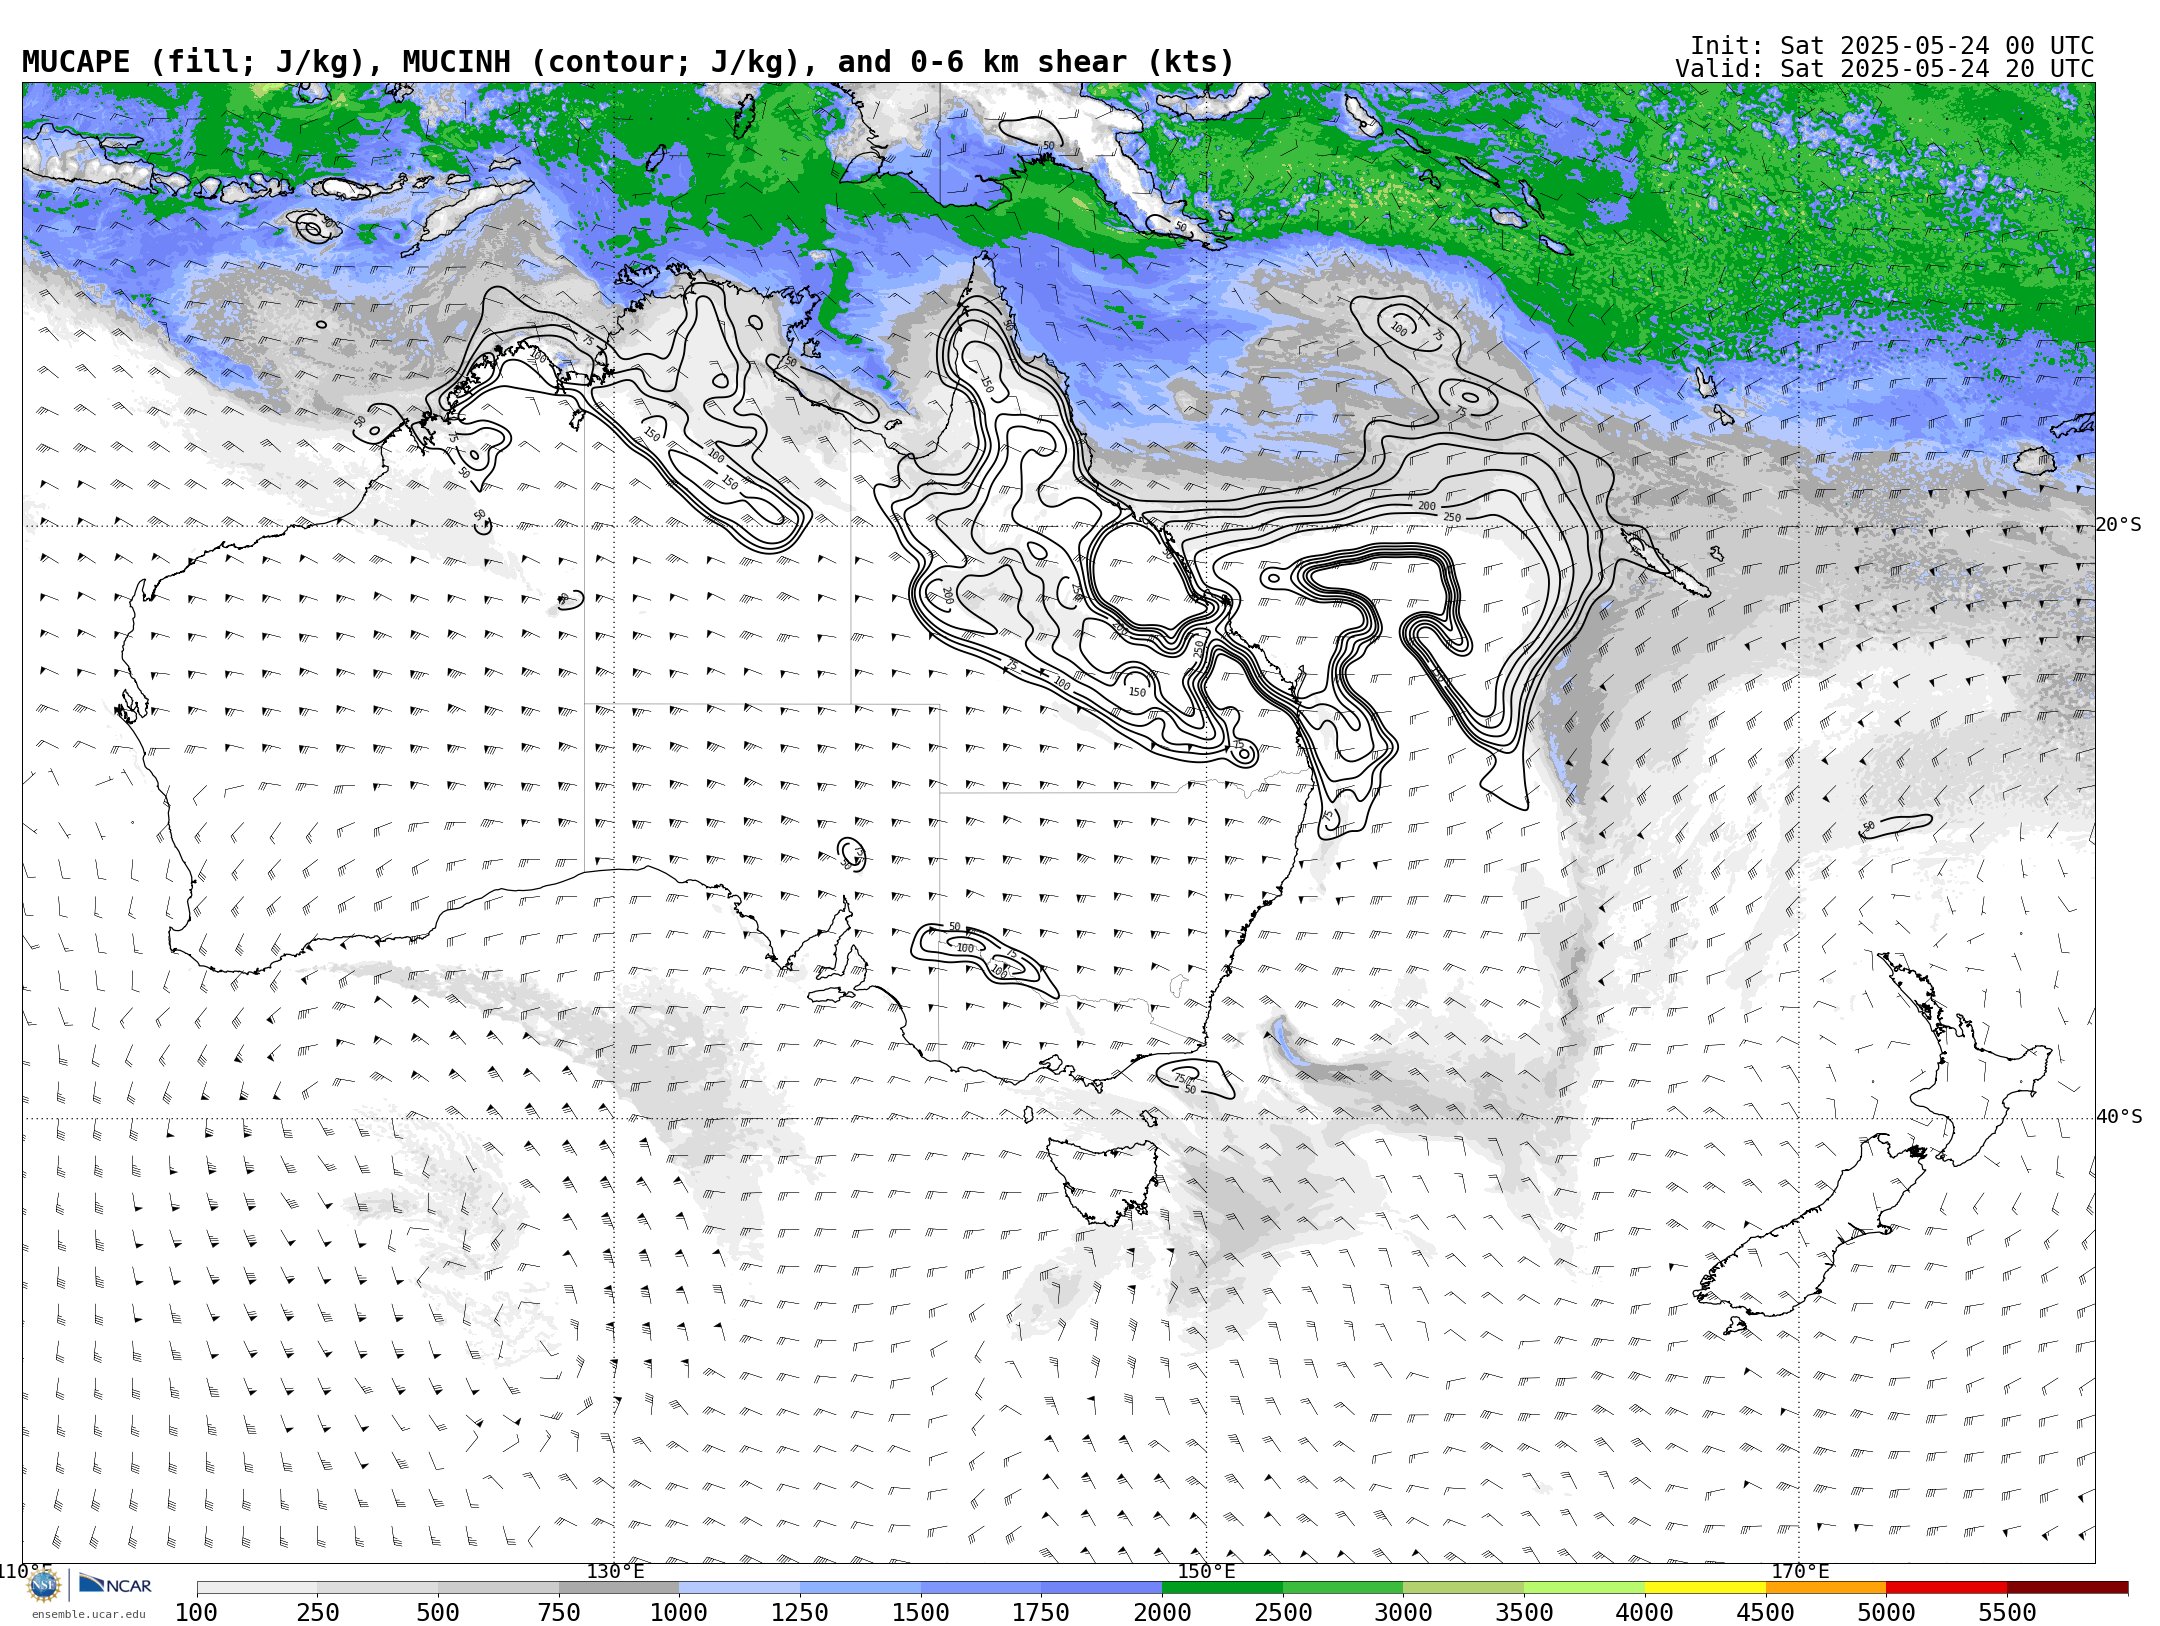
Task: Pick the lime 3500–4000 swatch
Action: tap(1584, 1588)
